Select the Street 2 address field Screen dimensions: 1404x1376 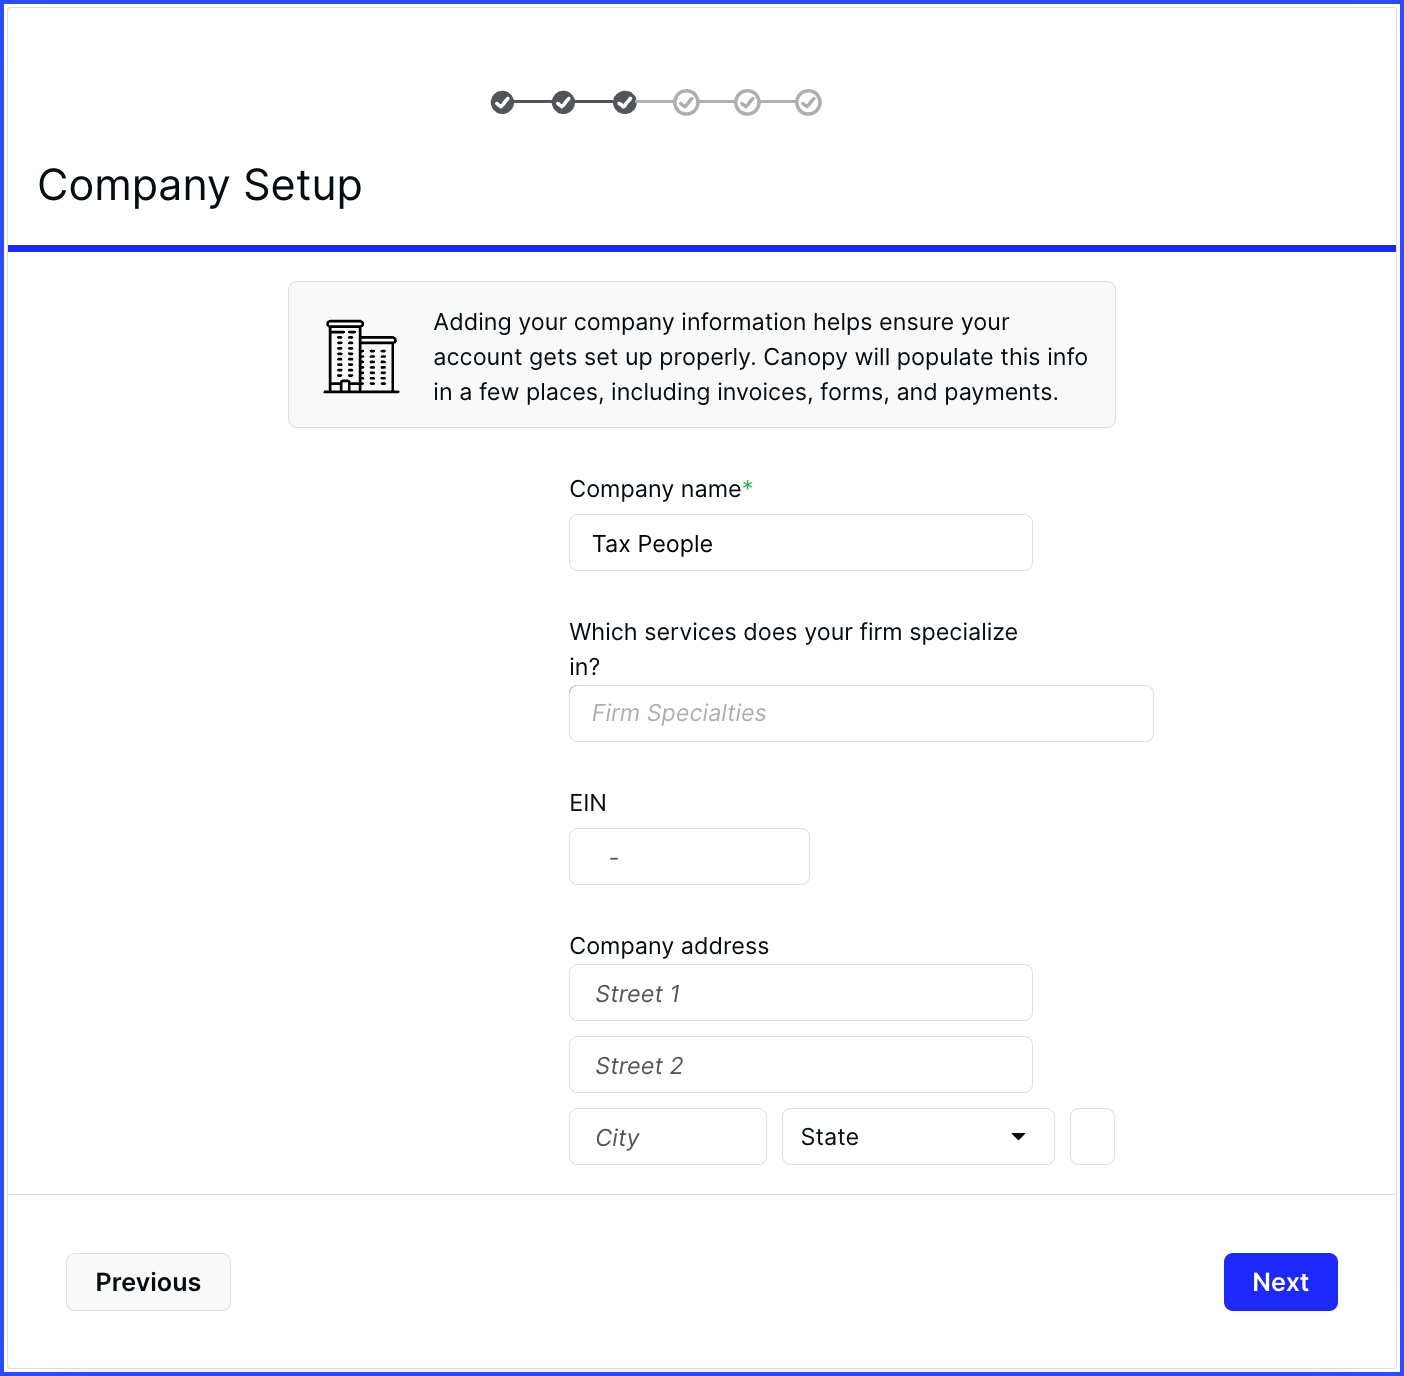click(x=800, y=1065)
